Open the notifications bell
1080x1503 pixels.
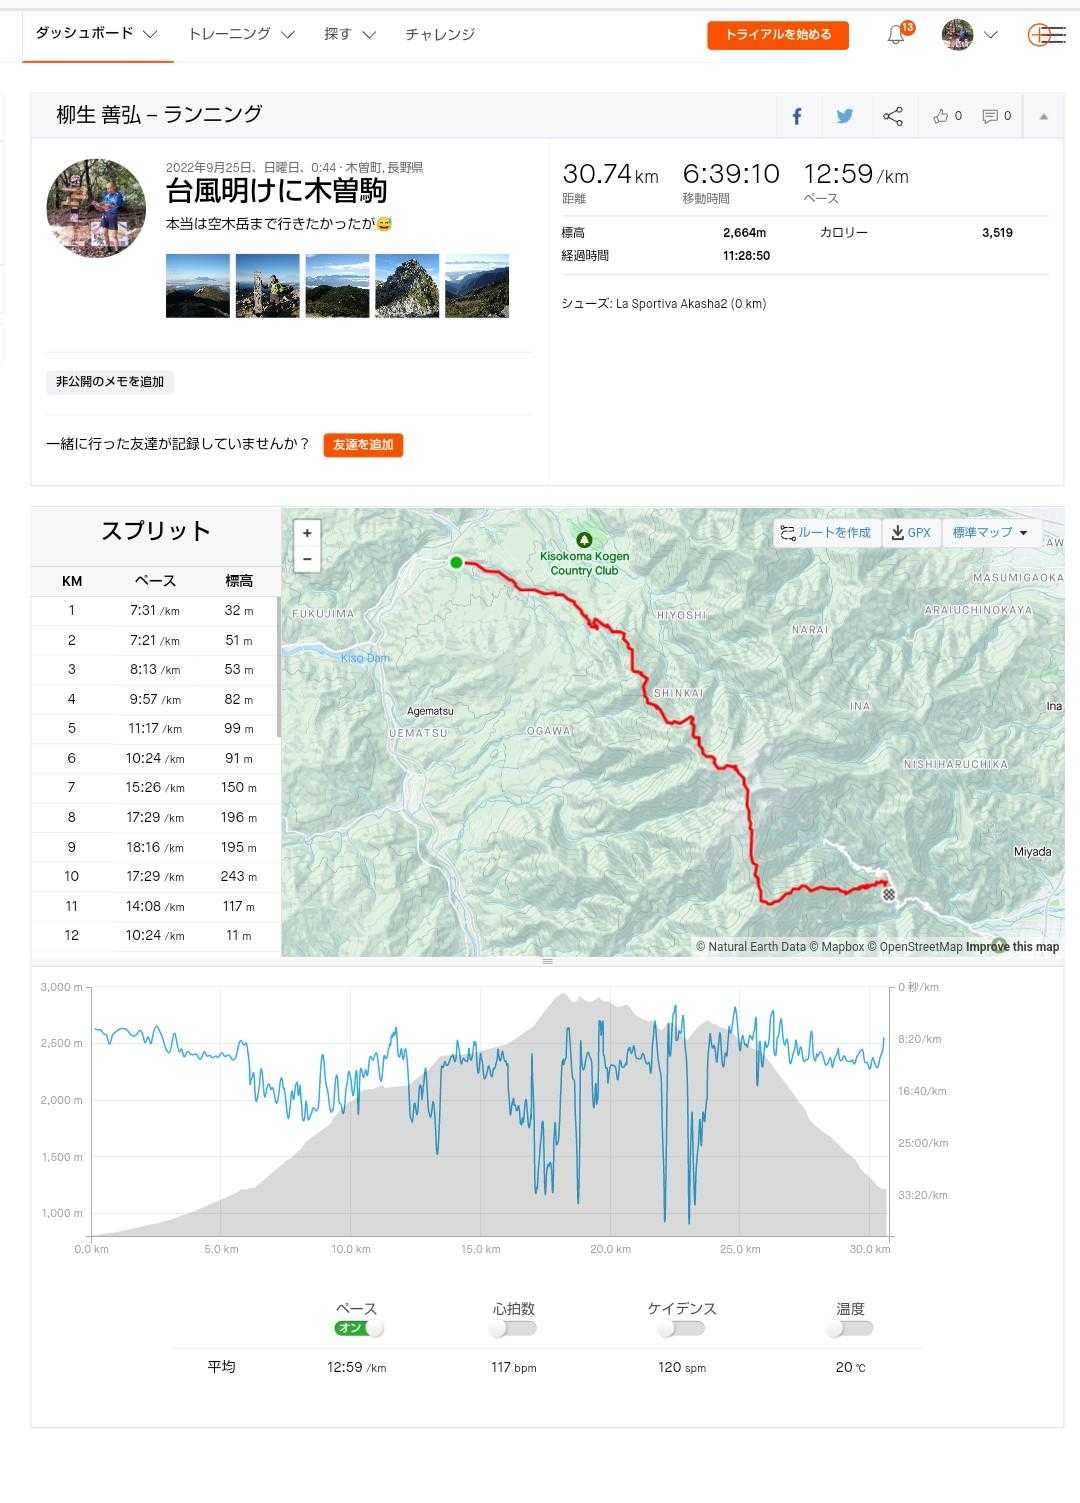pyautogui.click(x=897, y=35)
